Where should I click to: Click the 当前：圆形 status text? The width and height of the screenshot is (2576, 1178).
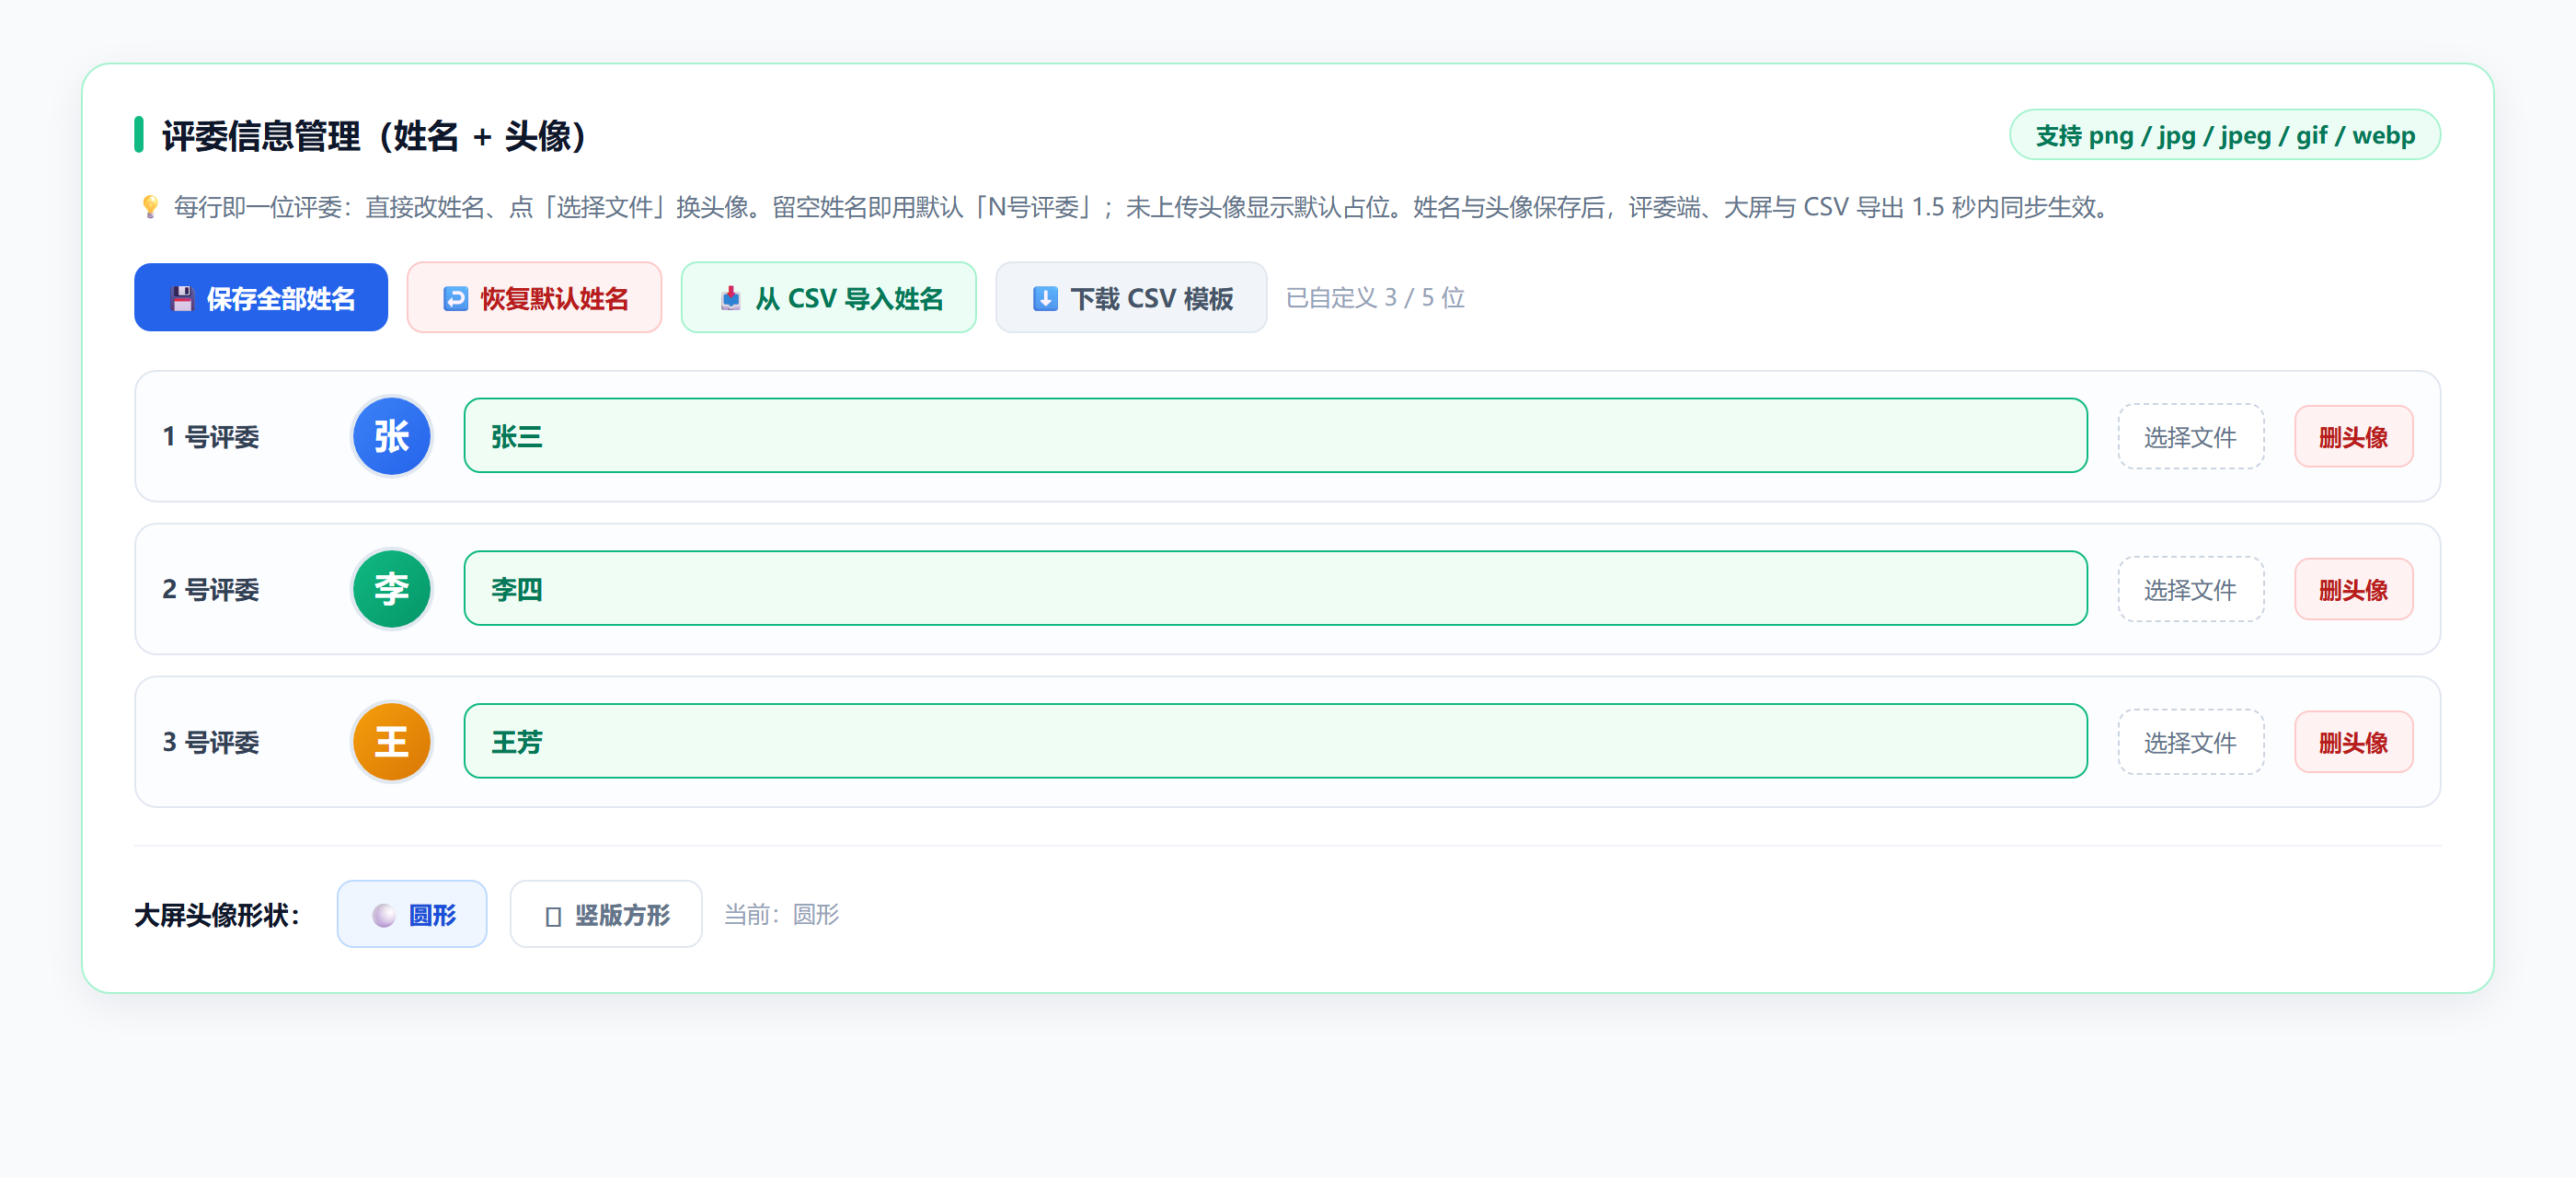[x=781, y=914]
